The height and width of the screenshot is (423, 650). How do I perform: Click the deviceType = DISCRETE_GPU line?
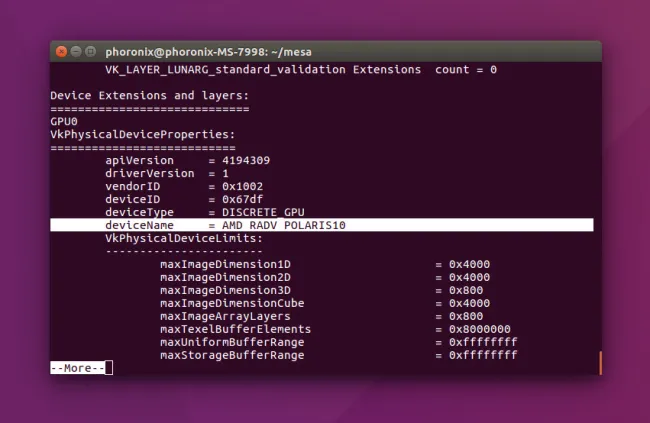tap(205, 212)
